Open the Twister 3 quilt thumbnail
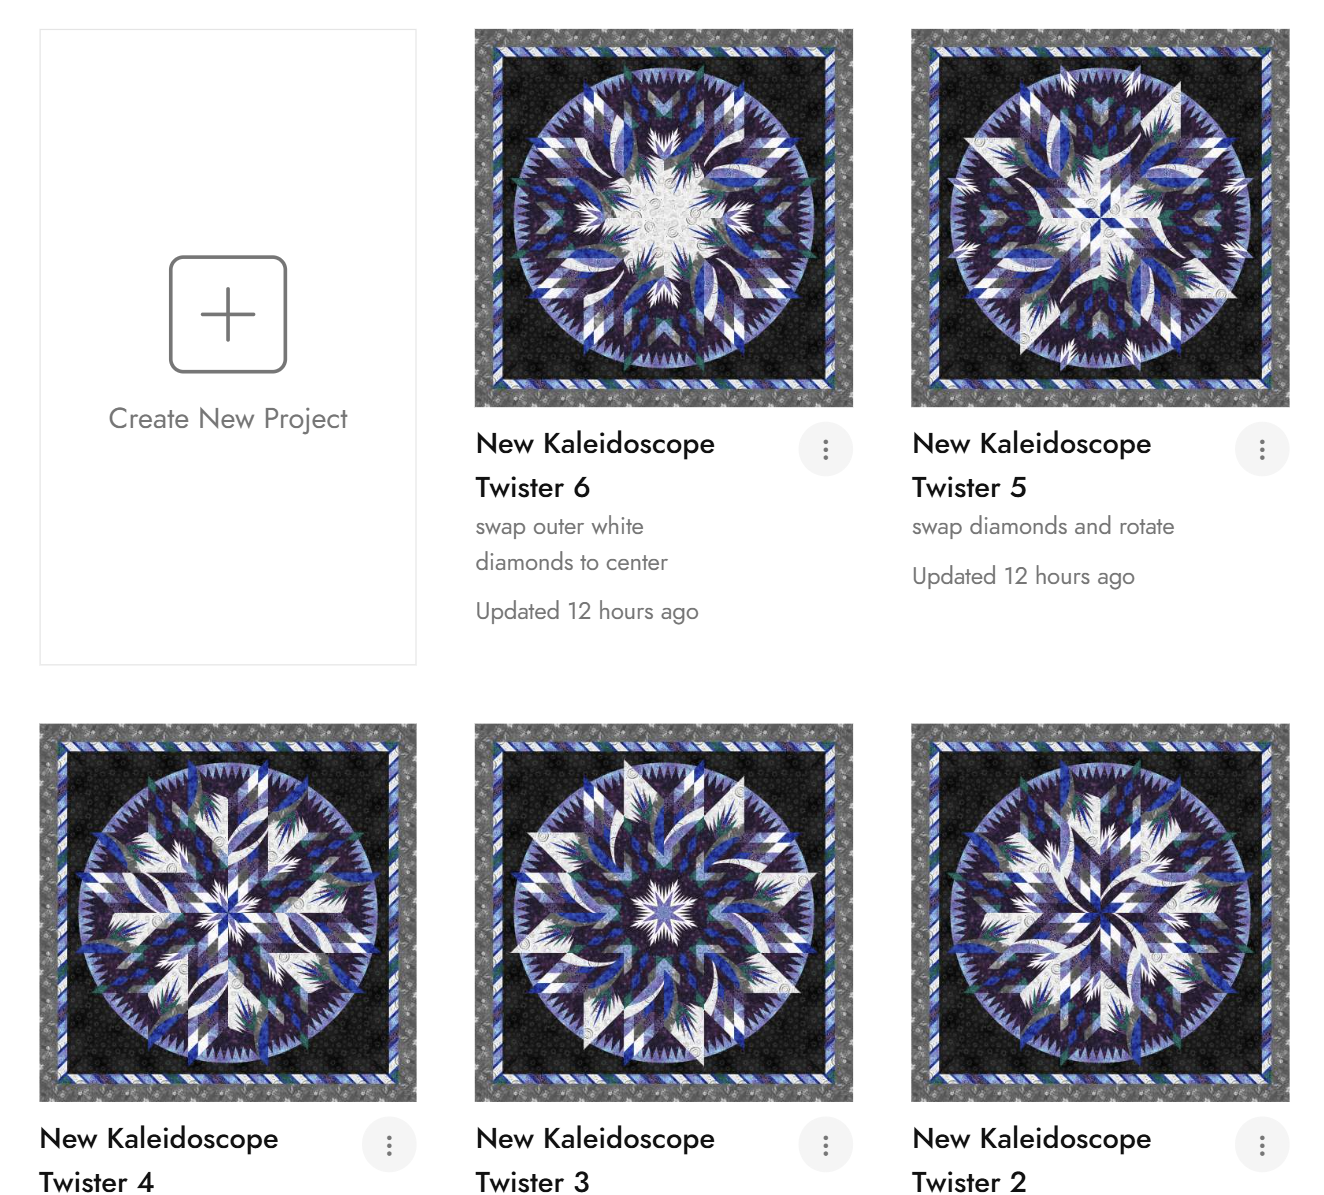 (x=664, y=913)
